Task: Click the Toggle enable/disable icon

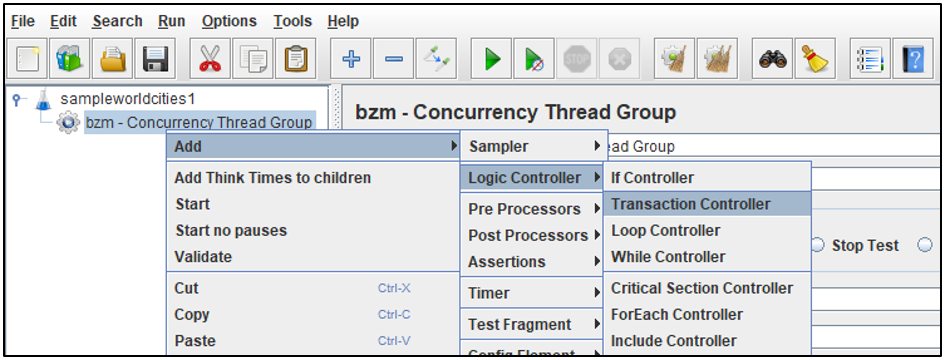Action: (436, 59)
